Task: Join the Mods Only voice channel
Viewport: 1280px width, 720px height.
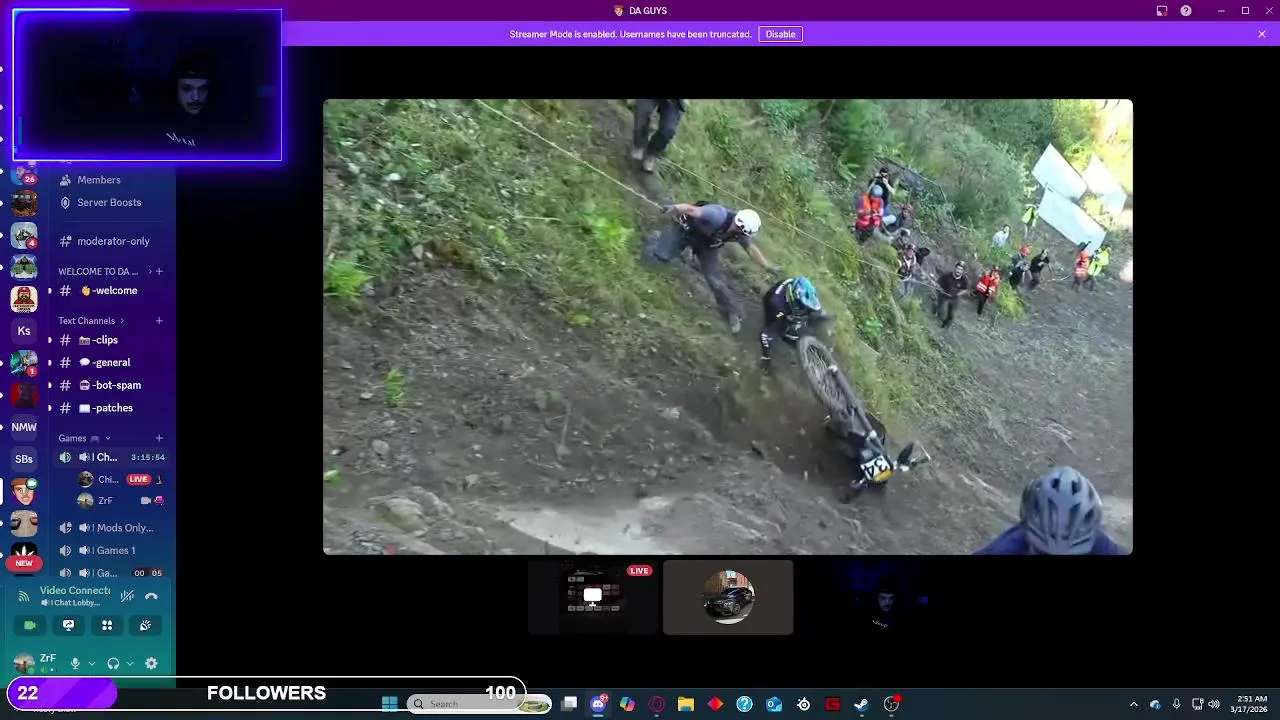Action: (112, 528)
